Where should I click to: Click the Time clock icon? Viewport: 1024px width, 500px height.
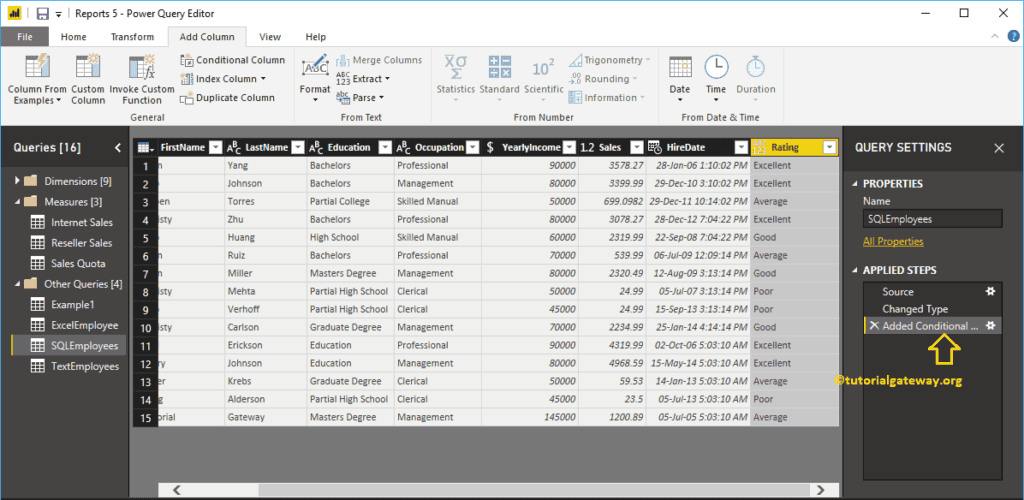click(x=716, y=68)
